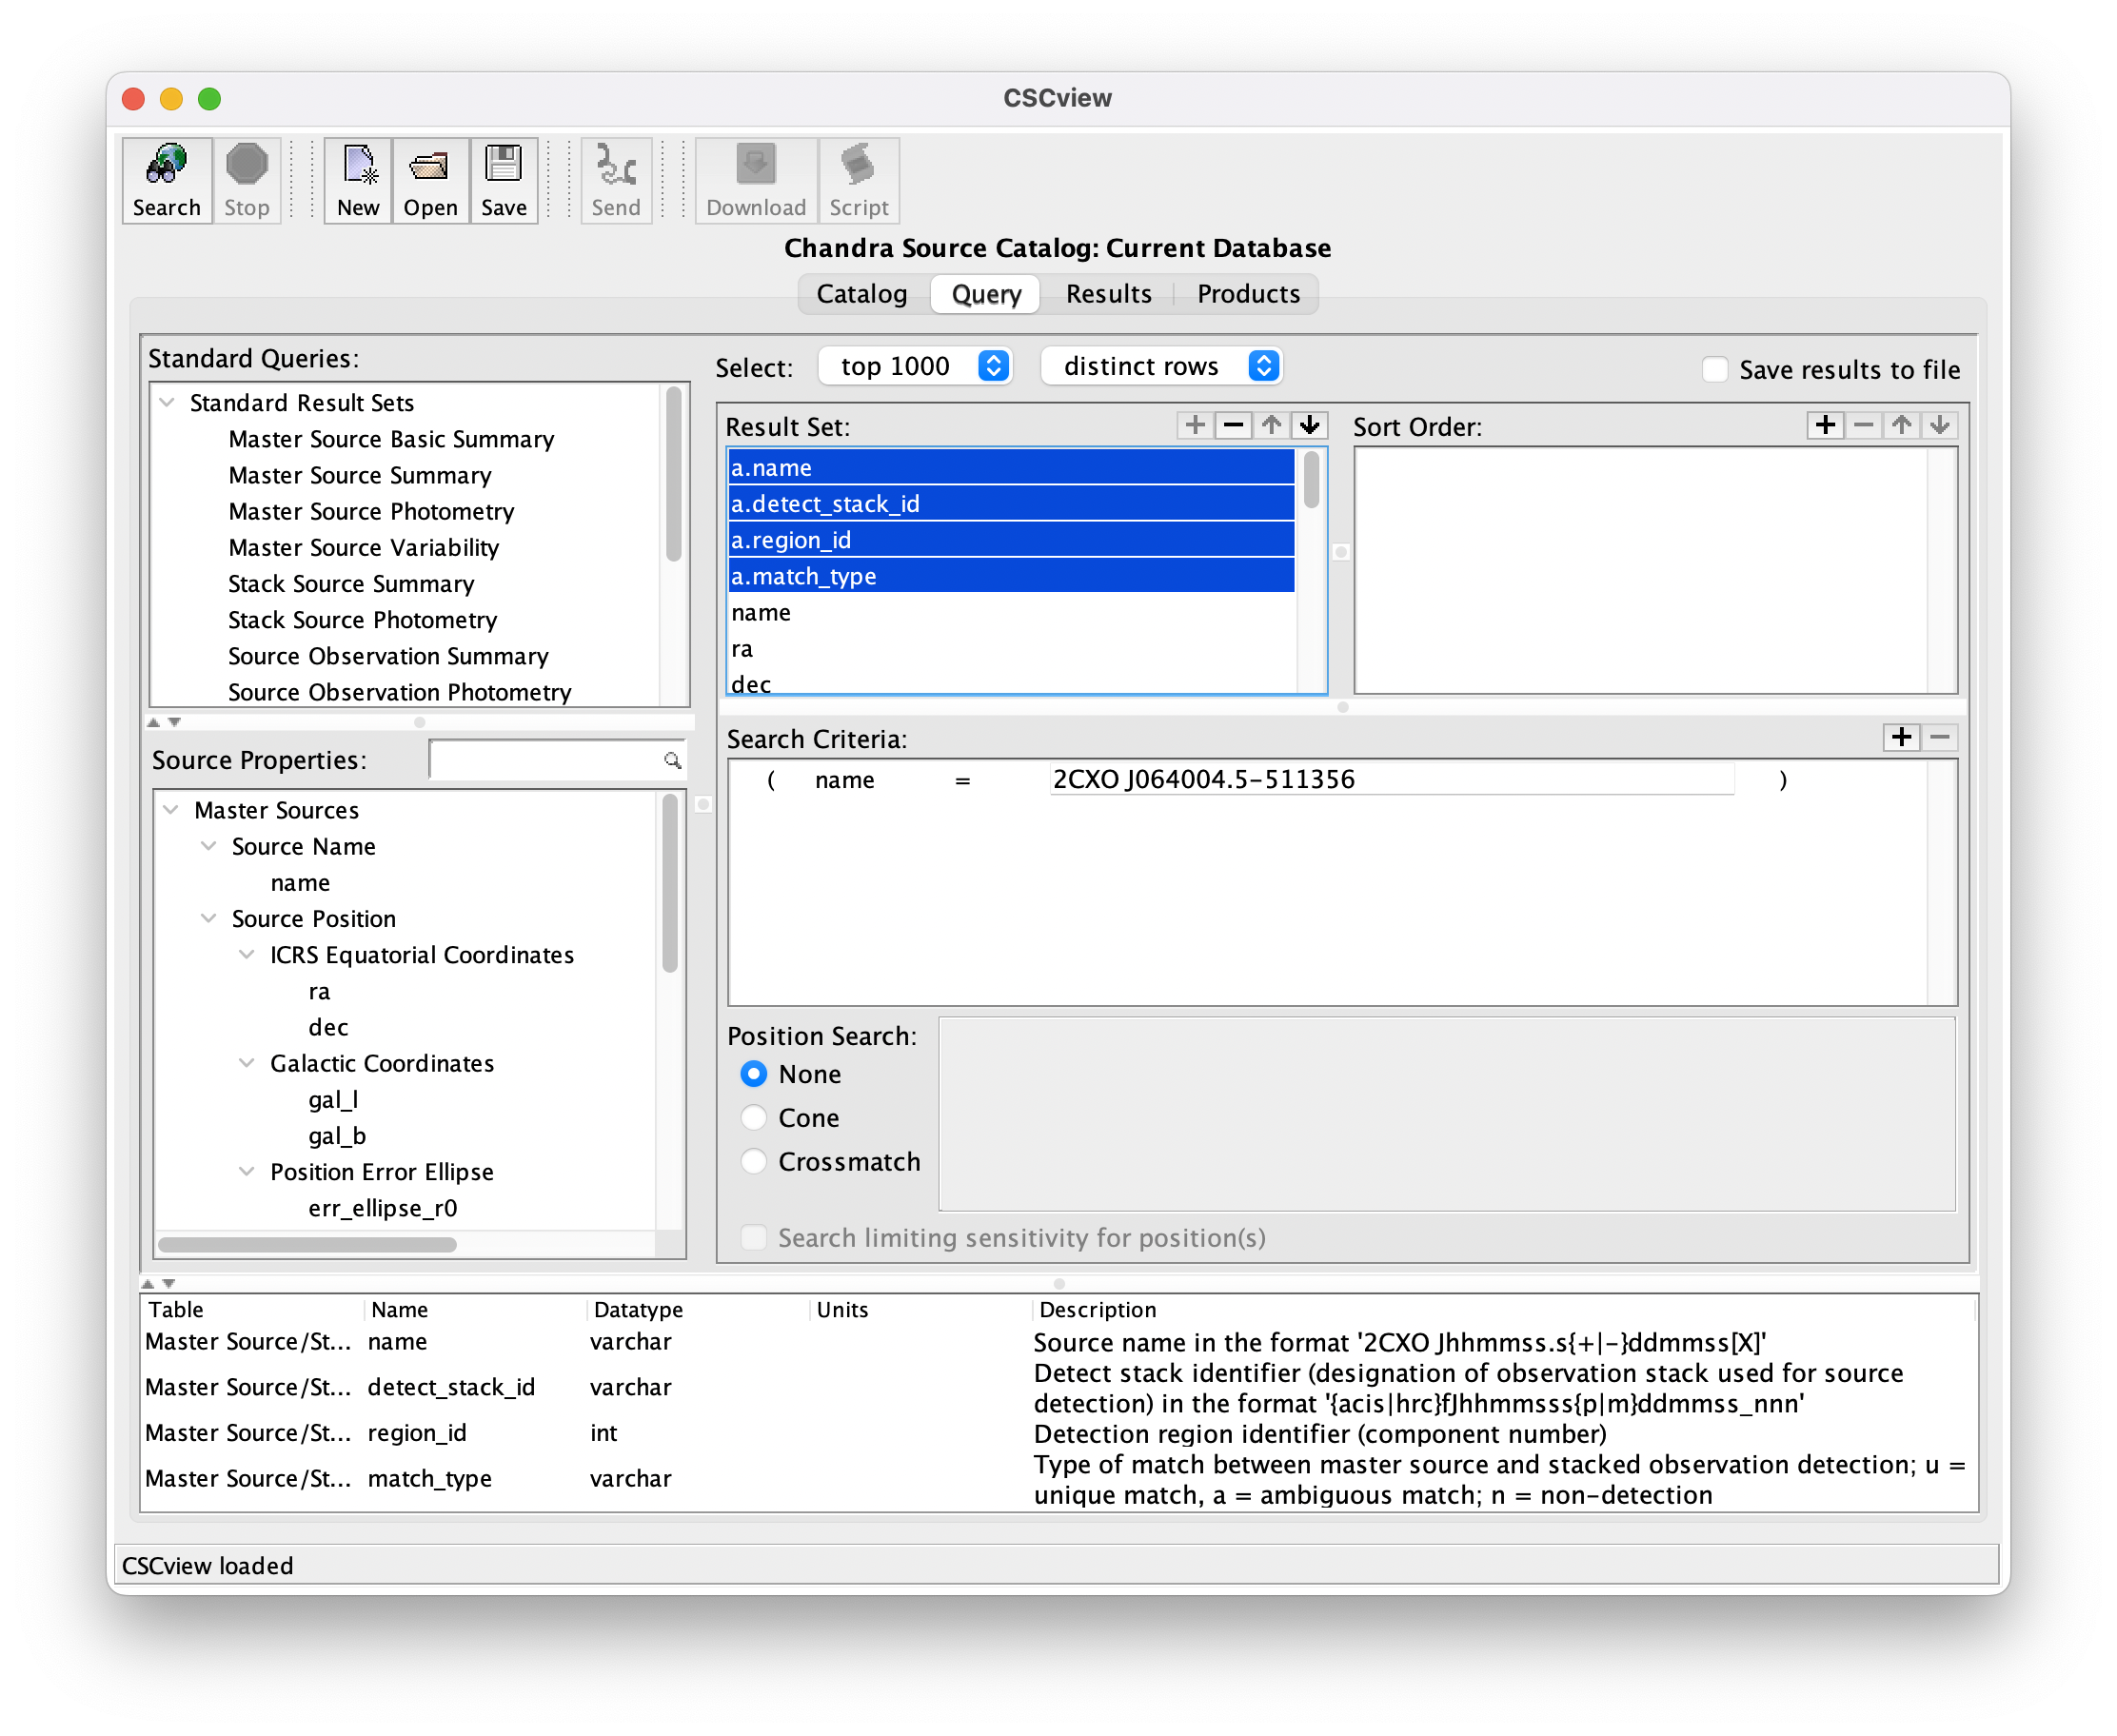2117x1736 pixels.
Task: Select gal_l in Source Properties tree
Action: coord(333,1099)
